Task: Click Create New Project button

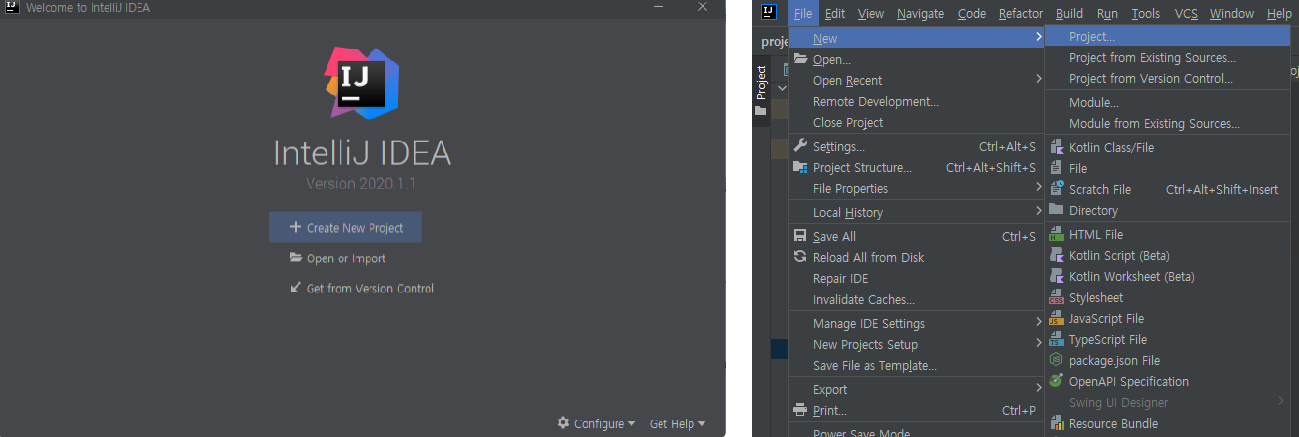Action: click(345, 227)
